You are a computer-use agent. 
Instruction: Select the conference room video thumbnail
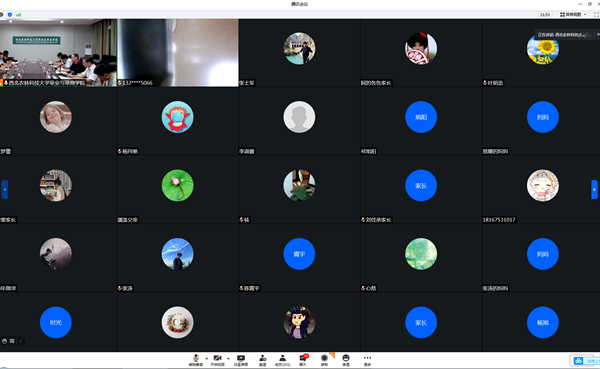pyautogui.click(x=58, y=53)
